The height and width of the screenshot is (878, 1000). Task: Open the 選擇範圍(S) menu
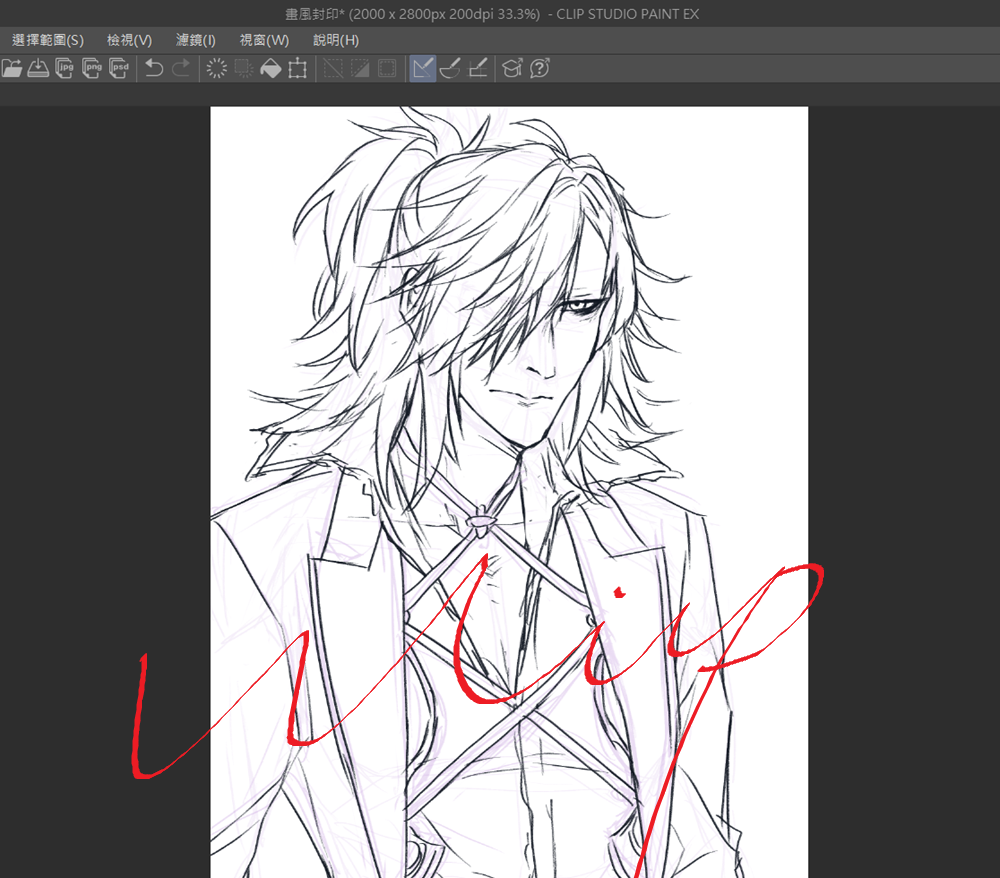pos(48,40)
